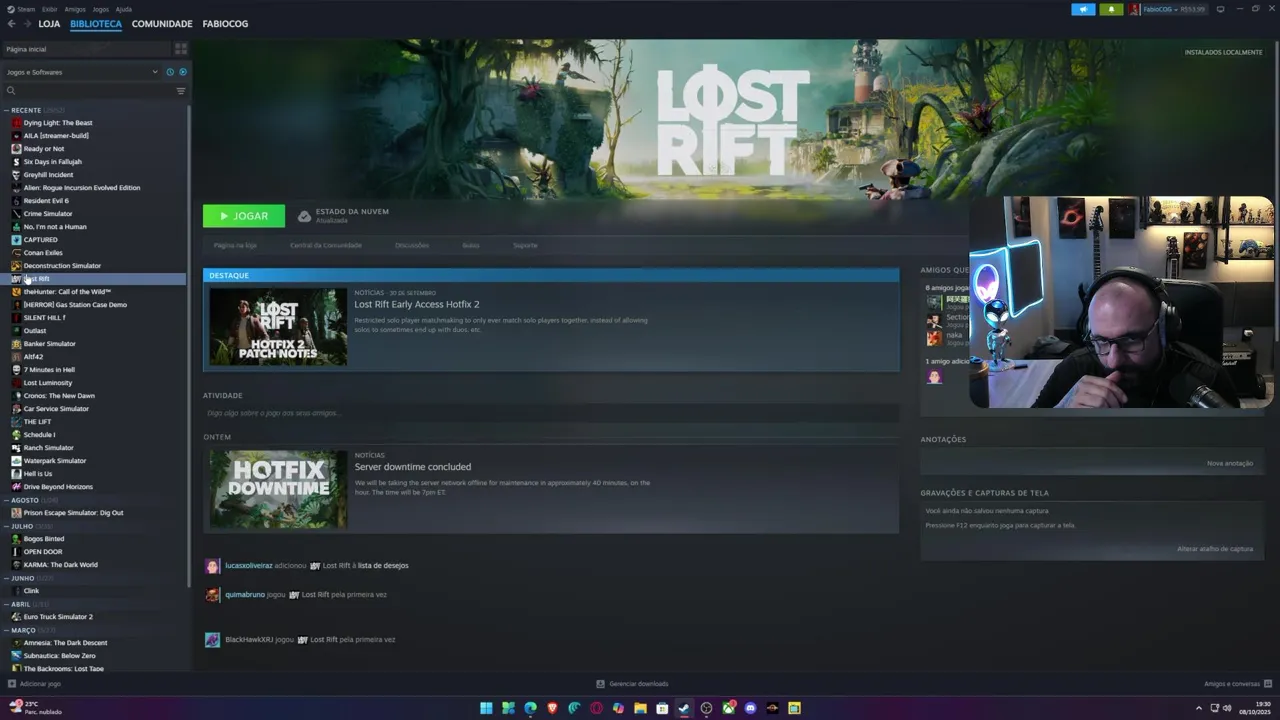The height and width of the screenshot is (720, 1280).
Task: Open the LOJA tab
Action: tap(49, 23)
